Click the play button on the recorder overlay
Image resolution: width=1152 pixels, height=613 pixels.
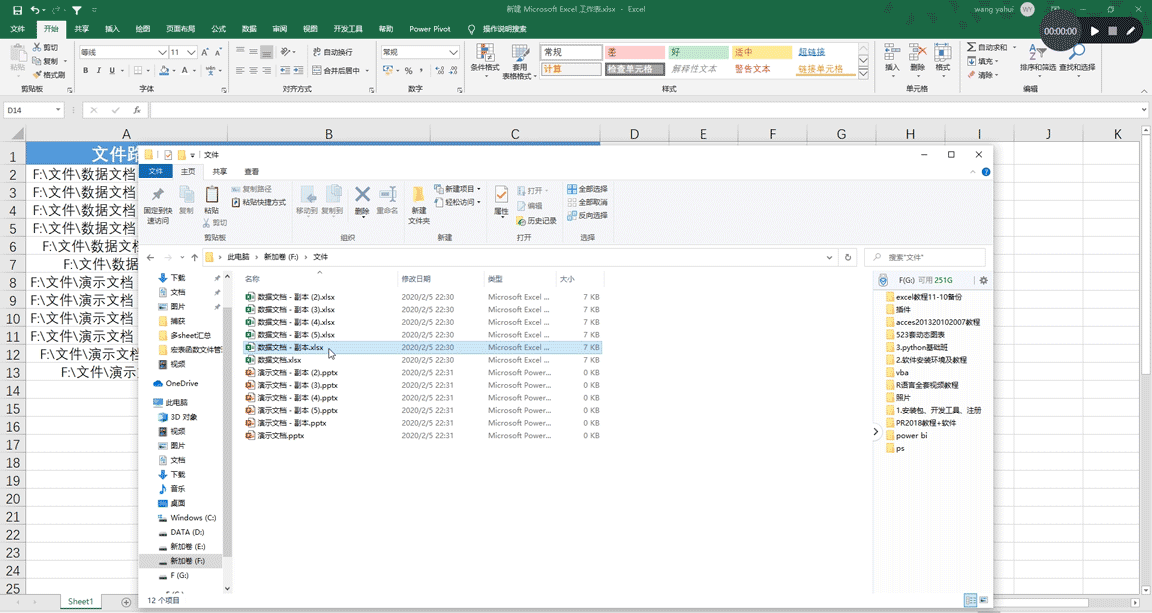[1095, 31]
